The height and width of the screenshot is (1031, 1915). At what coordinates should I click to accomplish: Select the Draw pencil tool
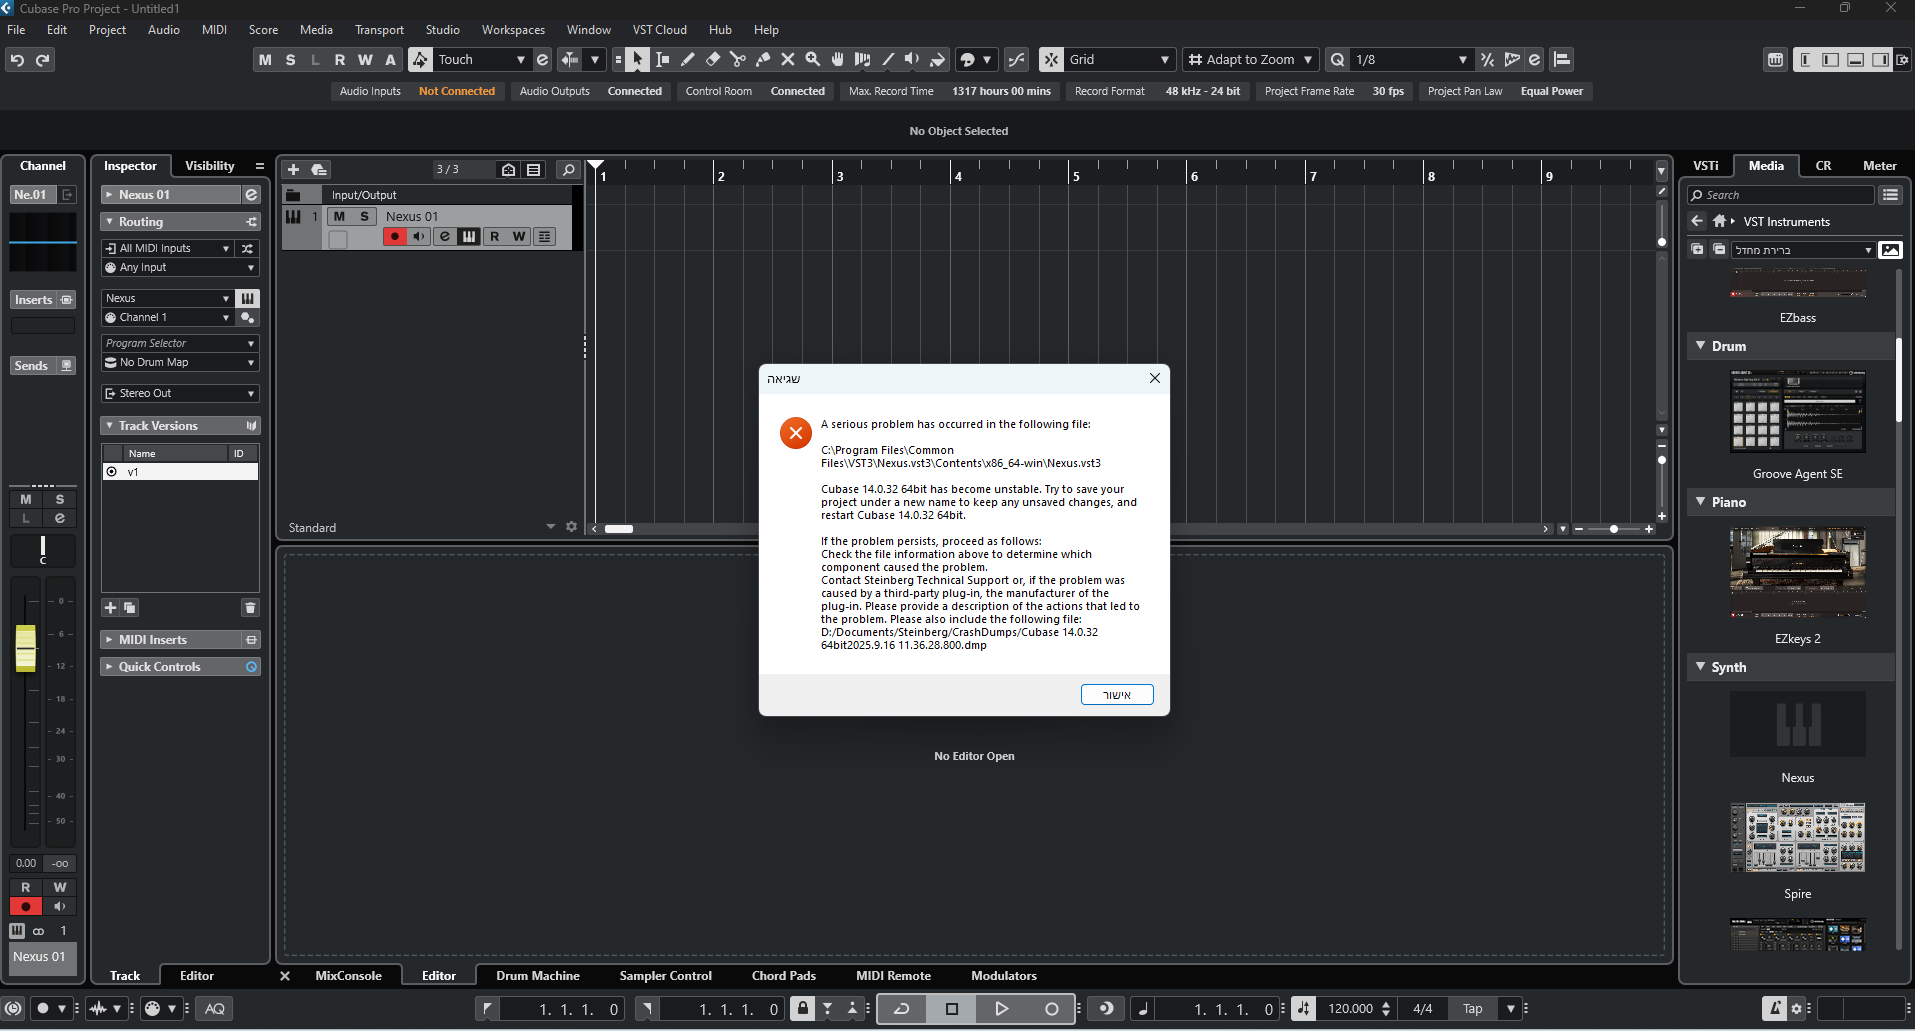pos(687,60)
